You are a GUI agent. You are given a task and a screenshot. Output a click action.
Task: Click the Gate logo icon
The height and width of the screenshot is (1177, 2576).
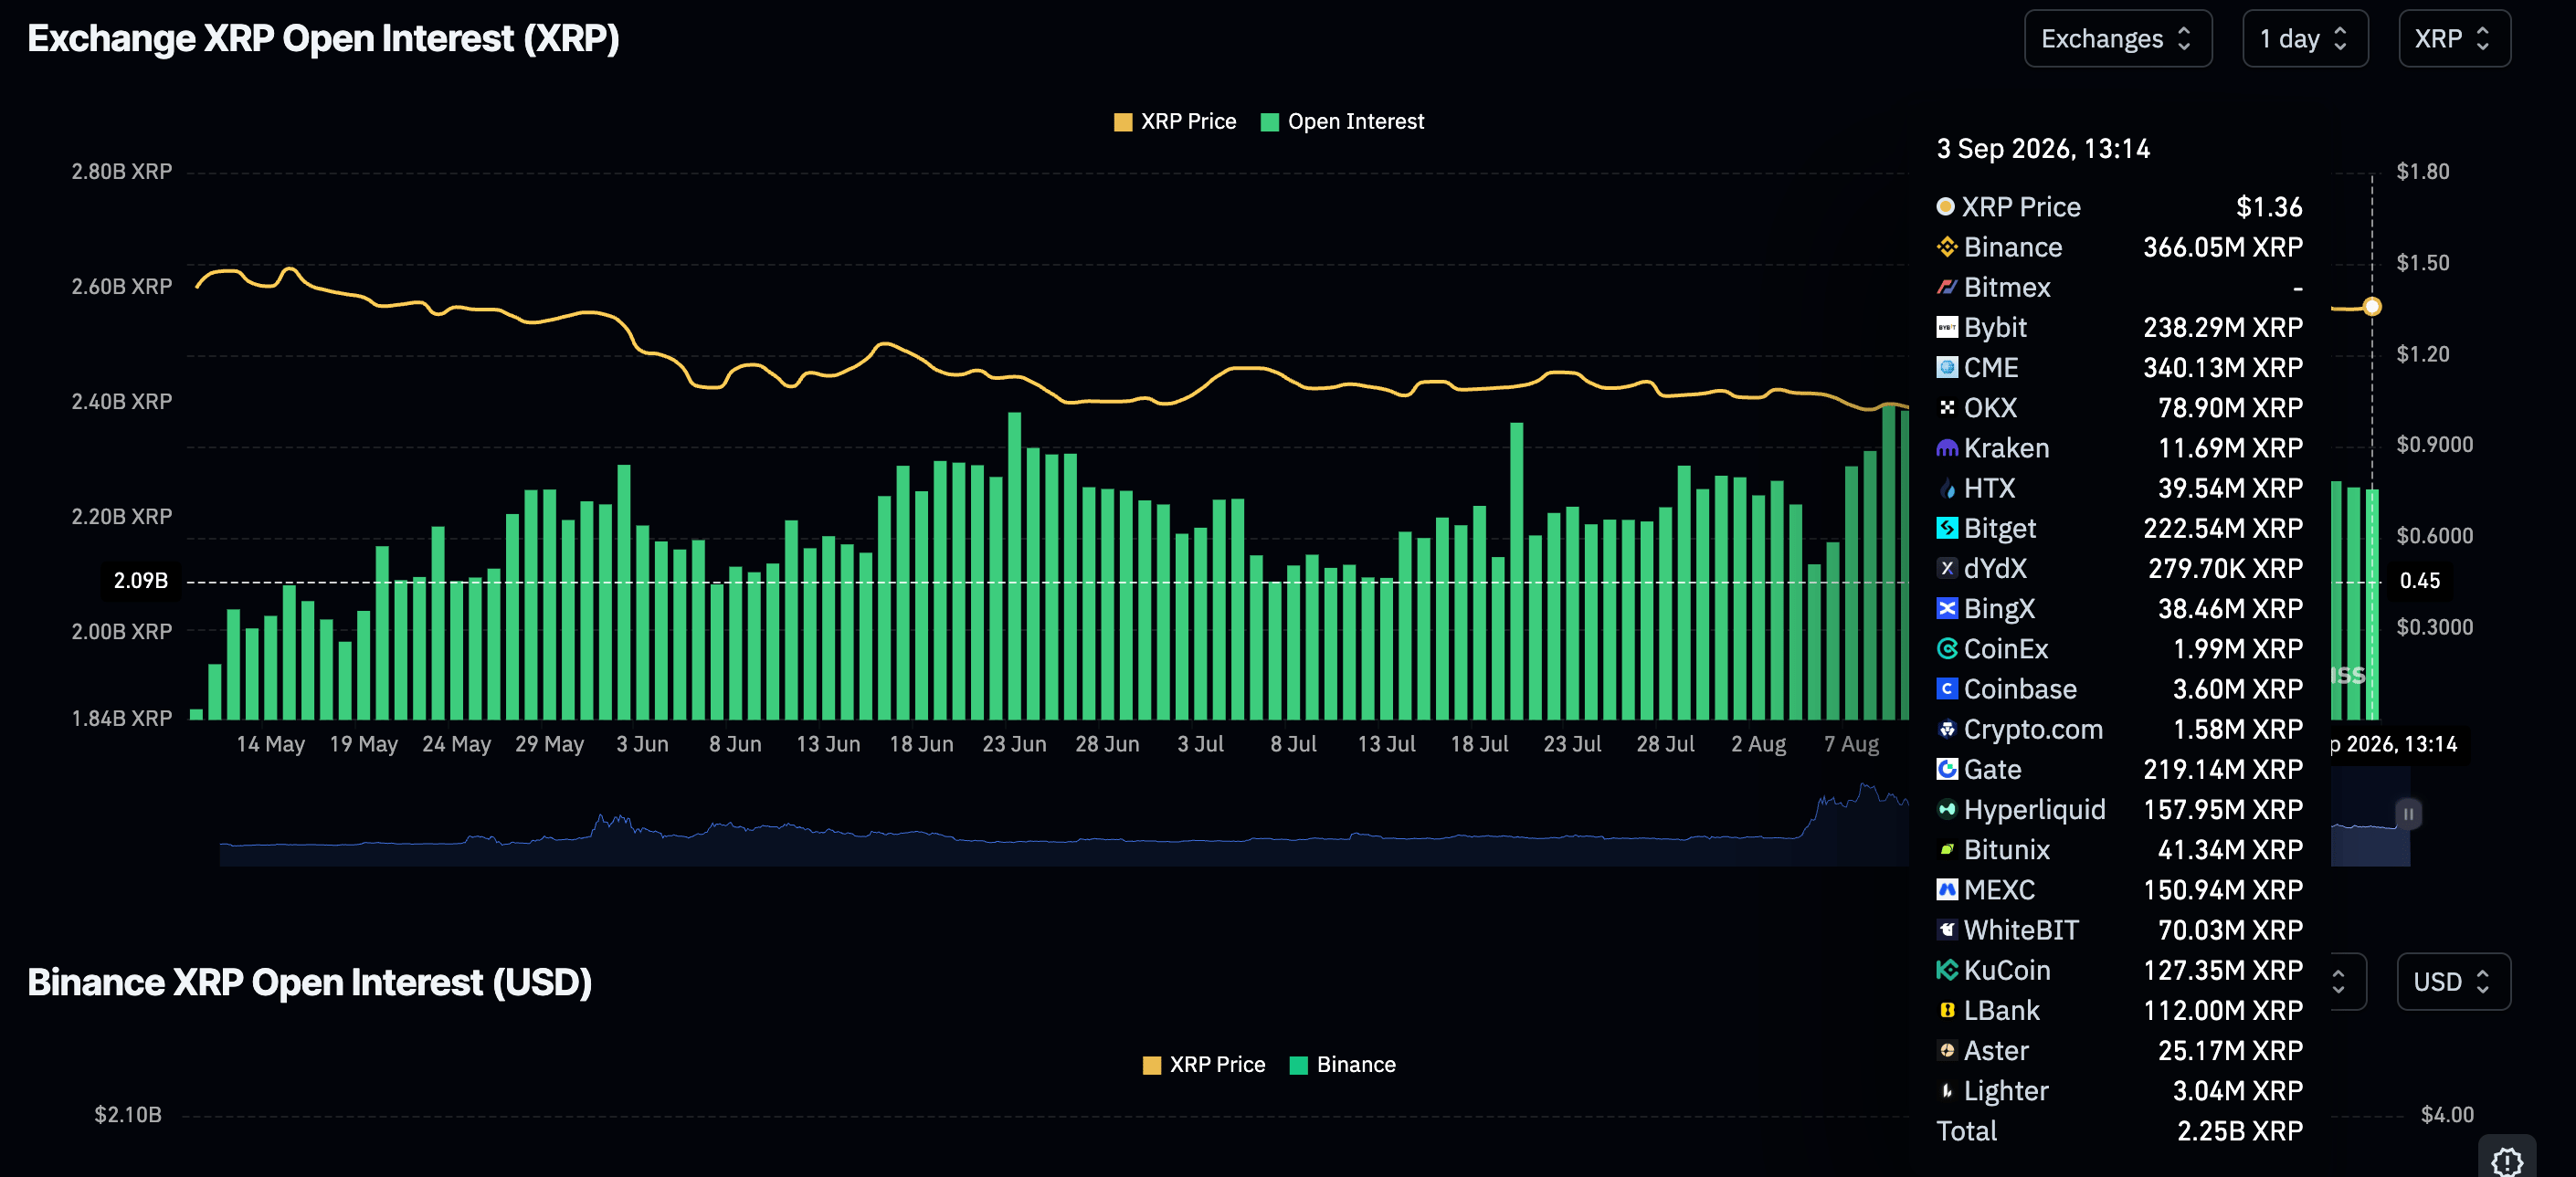tap(1946, 769)
